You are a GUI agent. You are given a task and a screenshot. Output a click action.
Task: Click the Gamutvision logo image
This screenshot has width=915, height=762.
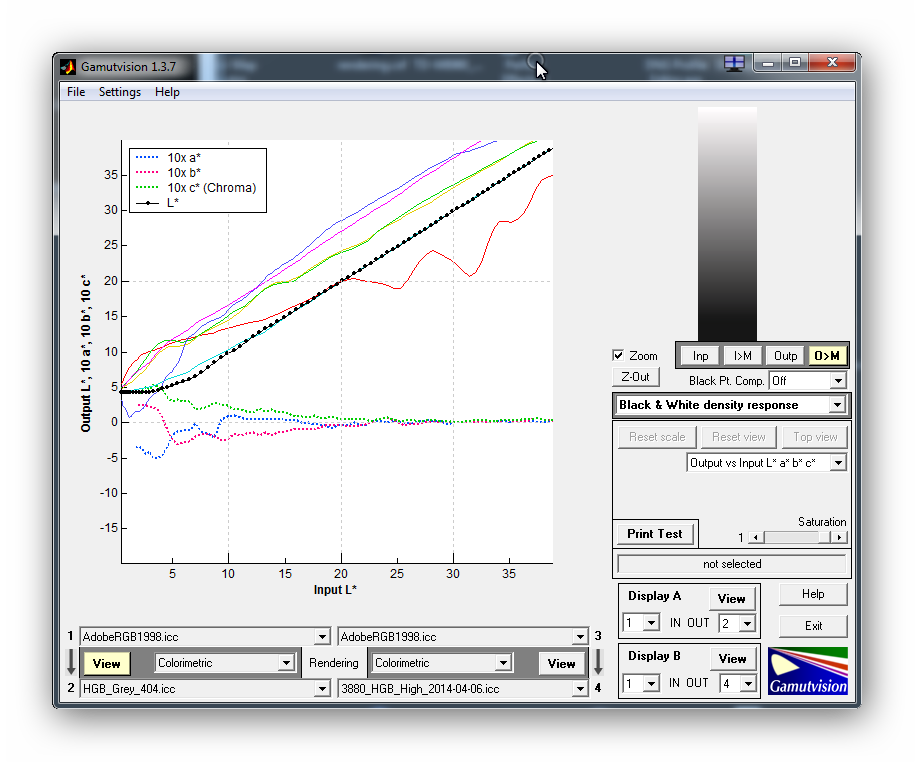[808, 671]
